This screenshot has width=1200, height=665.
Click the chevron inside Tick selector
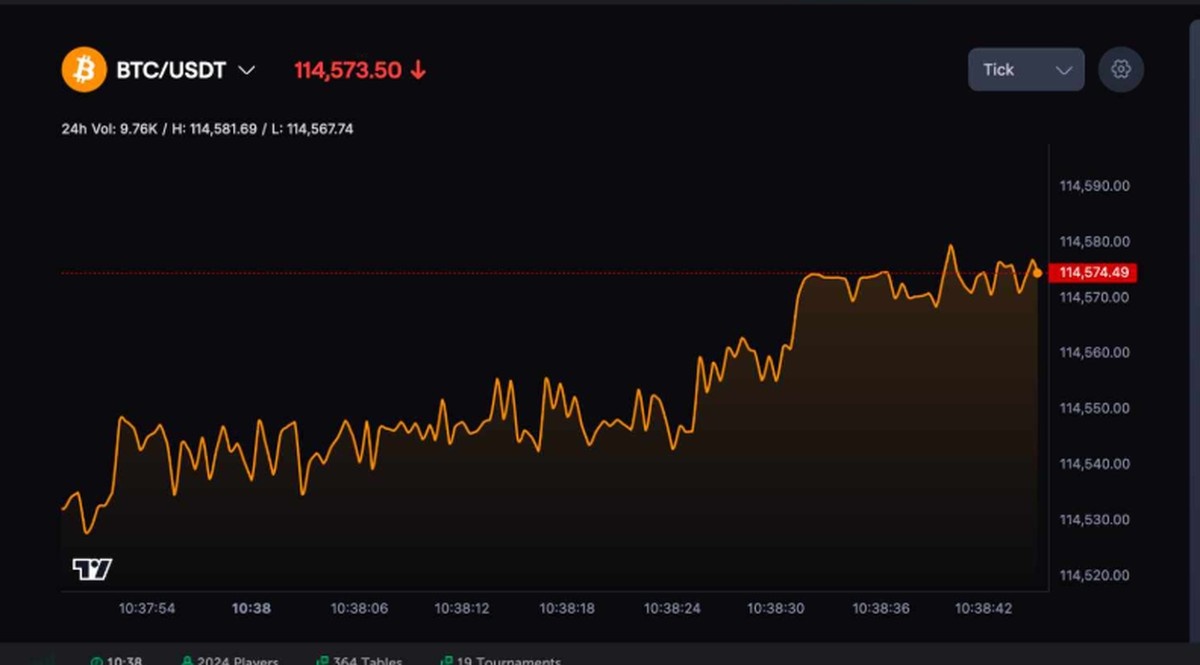1064,70
